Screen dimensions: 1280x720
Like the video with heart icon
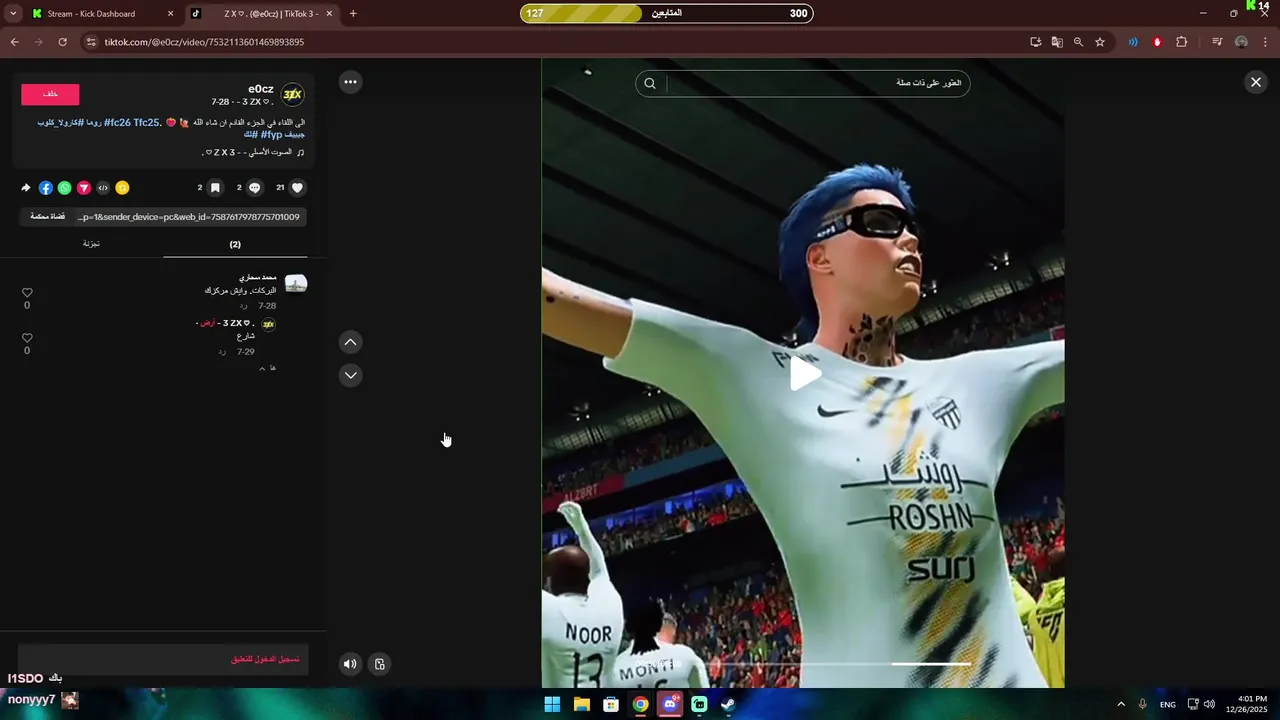(297, 187)
